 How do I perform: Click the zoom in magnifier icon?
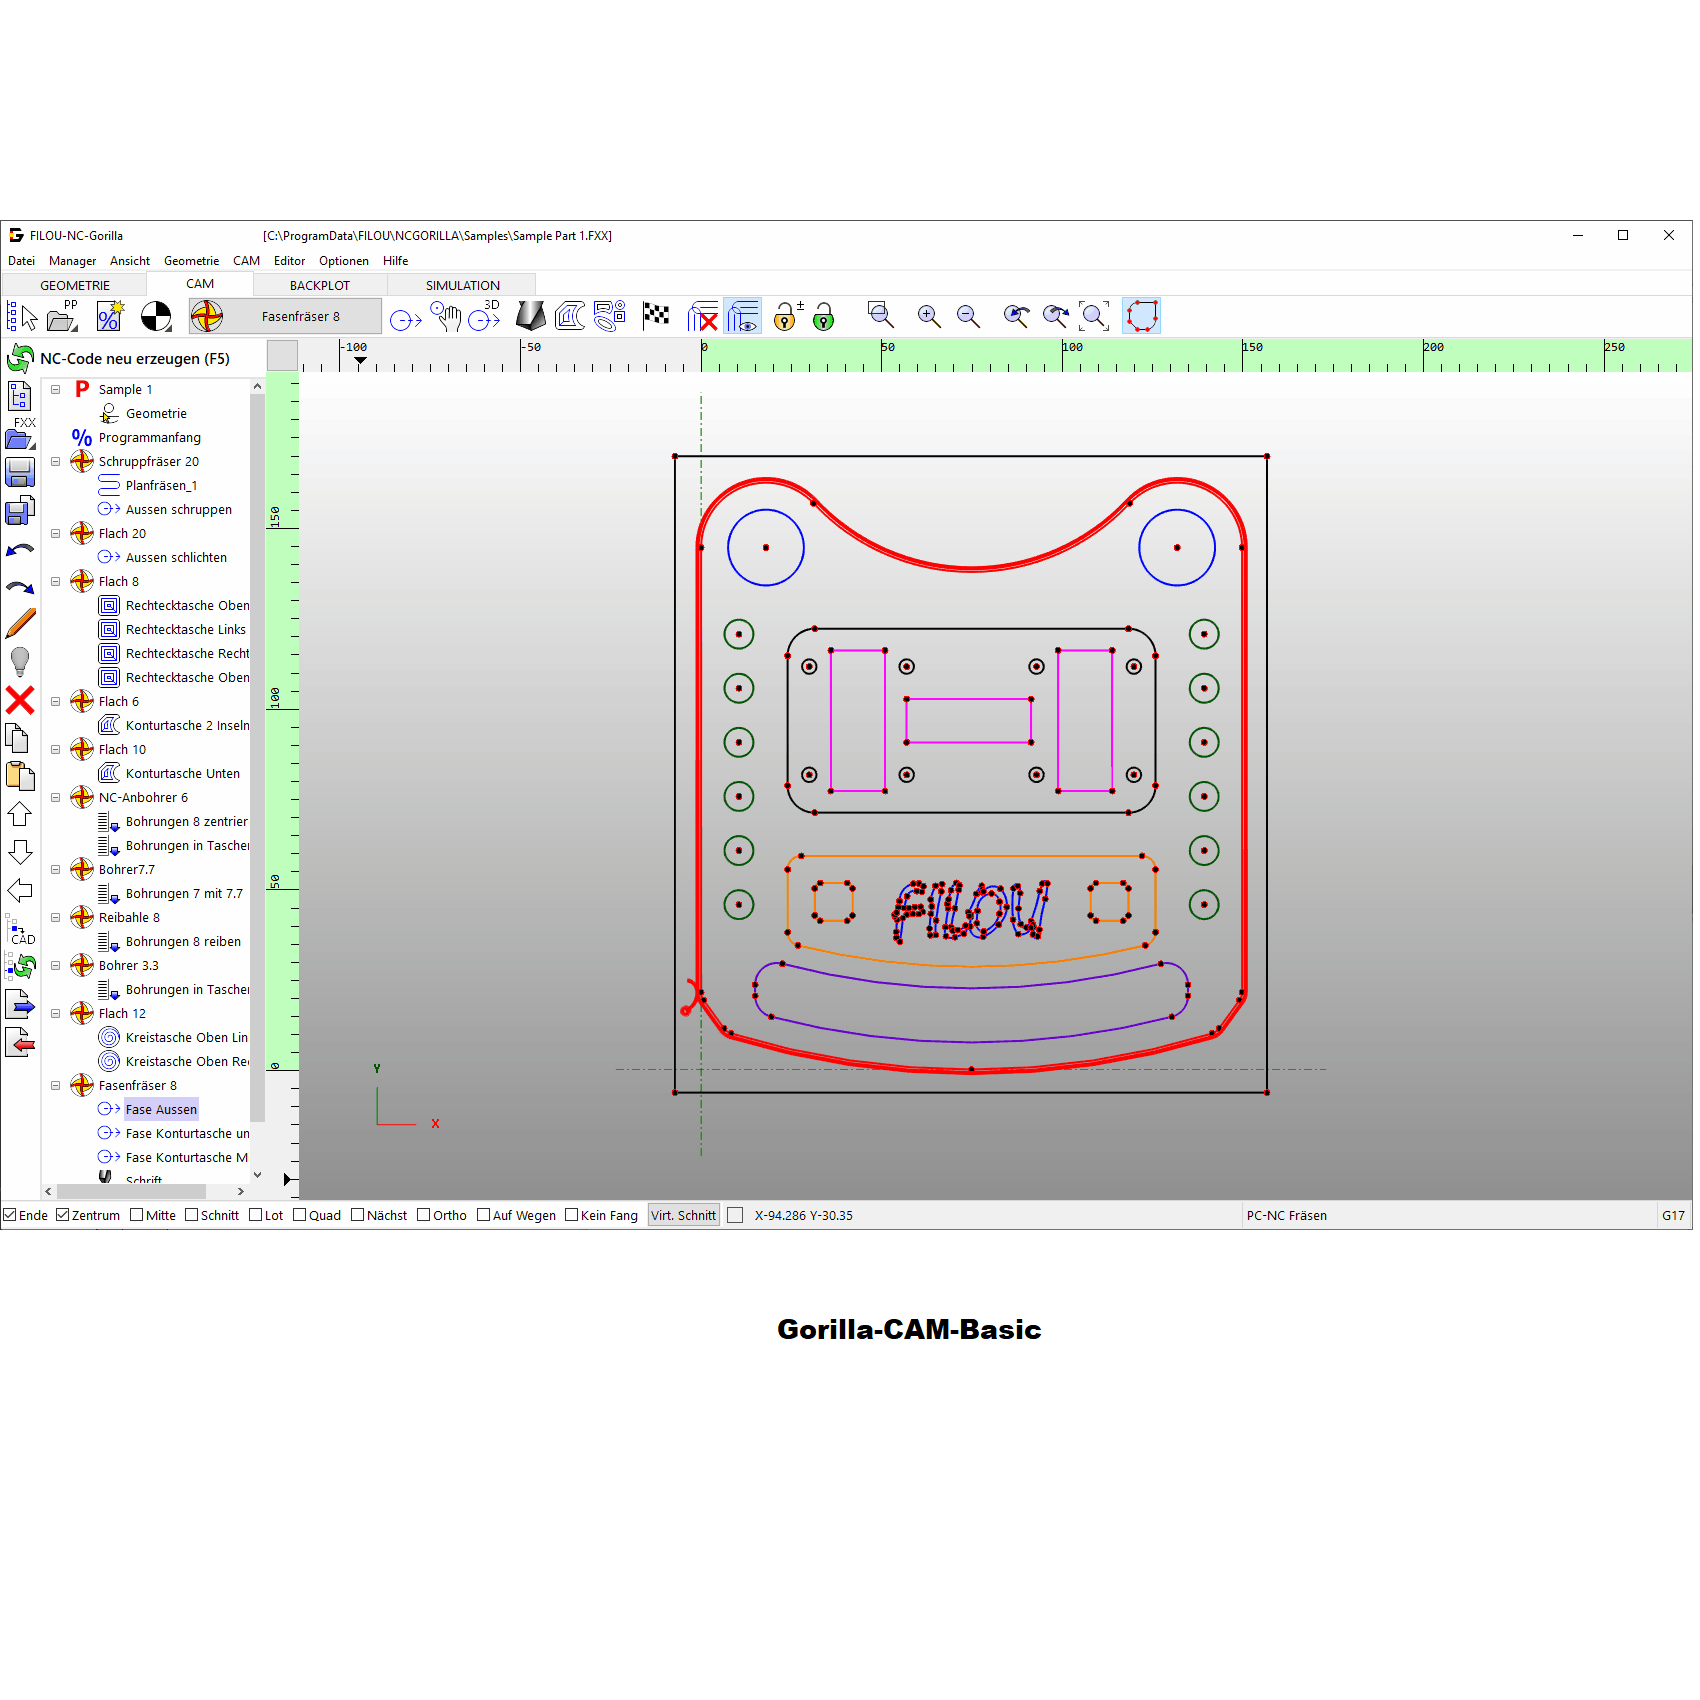coord(928,316)
